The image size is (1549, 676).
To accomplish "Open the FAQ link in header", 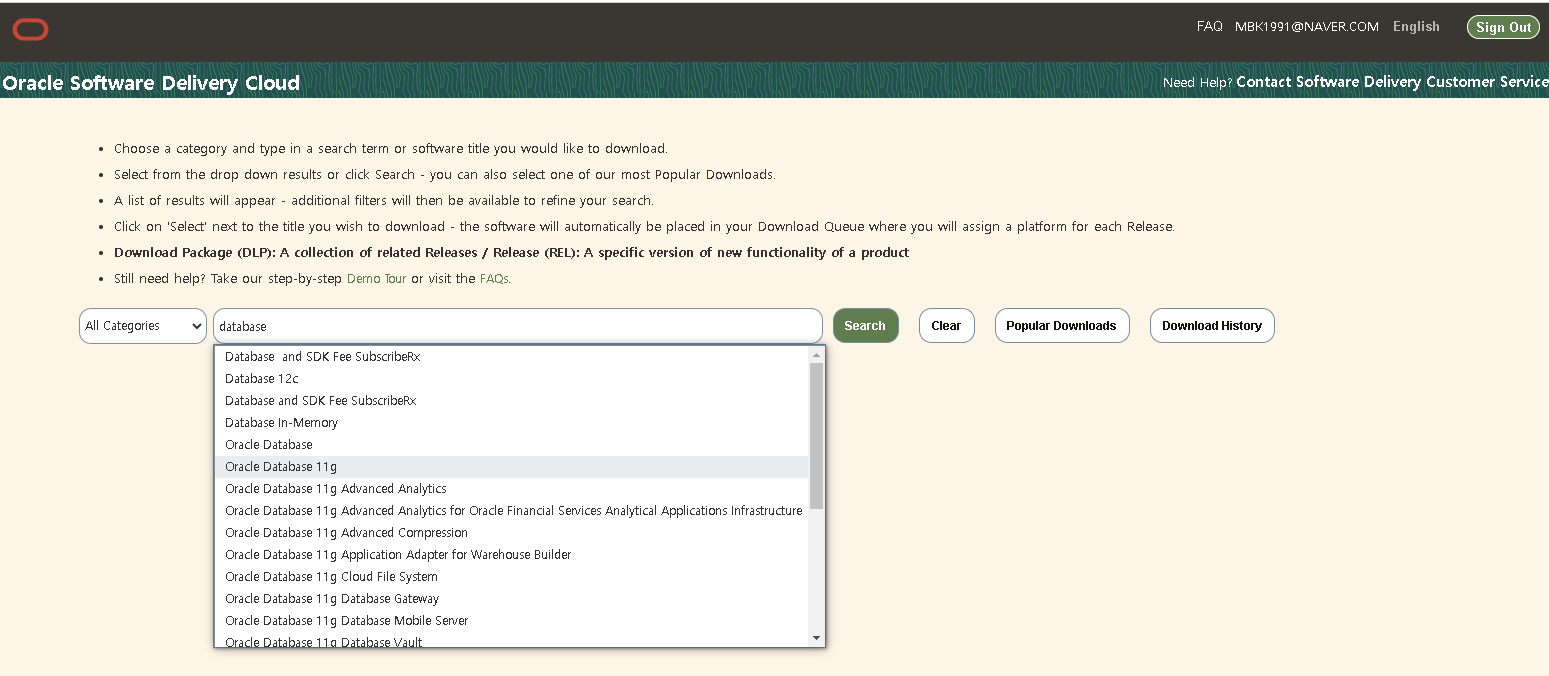I will (1209, 26).
